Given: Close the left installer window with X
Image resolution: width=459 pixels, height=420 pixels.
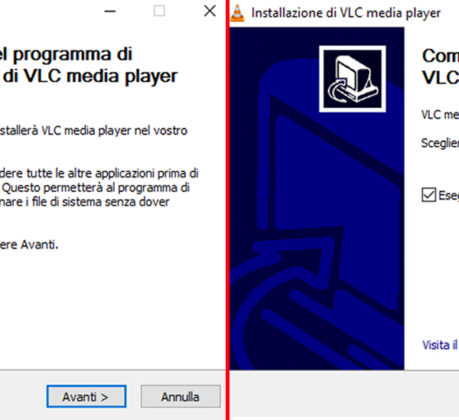Looking at the screenshot, I should tap(210, 11).
